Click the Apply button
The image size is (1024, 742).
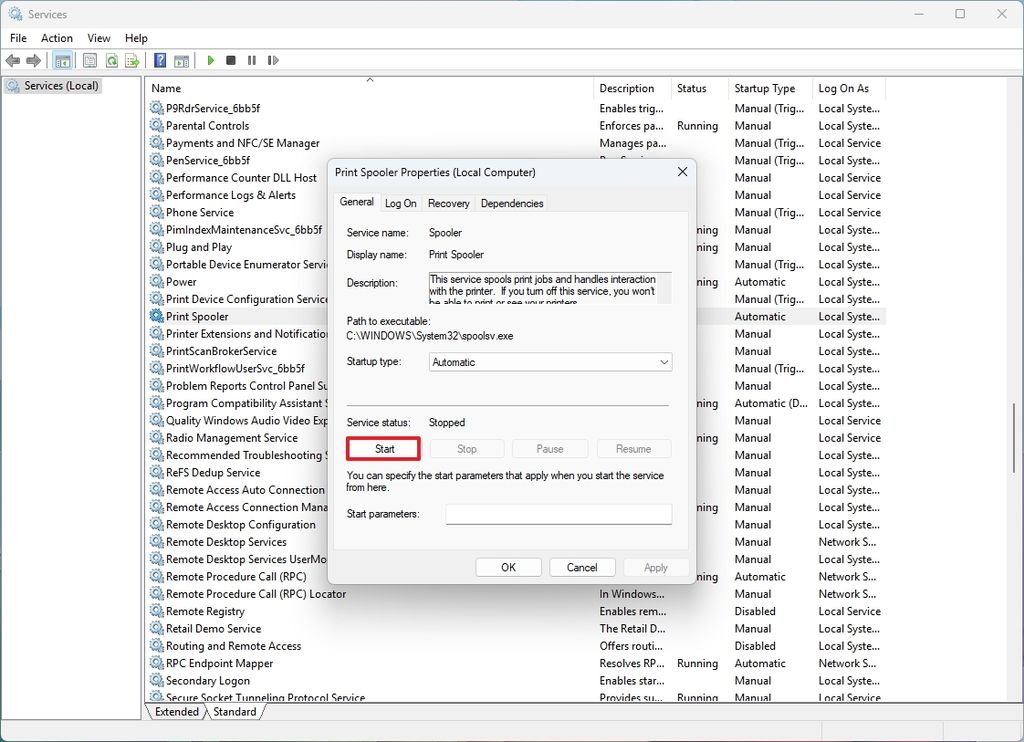[655, 567]
